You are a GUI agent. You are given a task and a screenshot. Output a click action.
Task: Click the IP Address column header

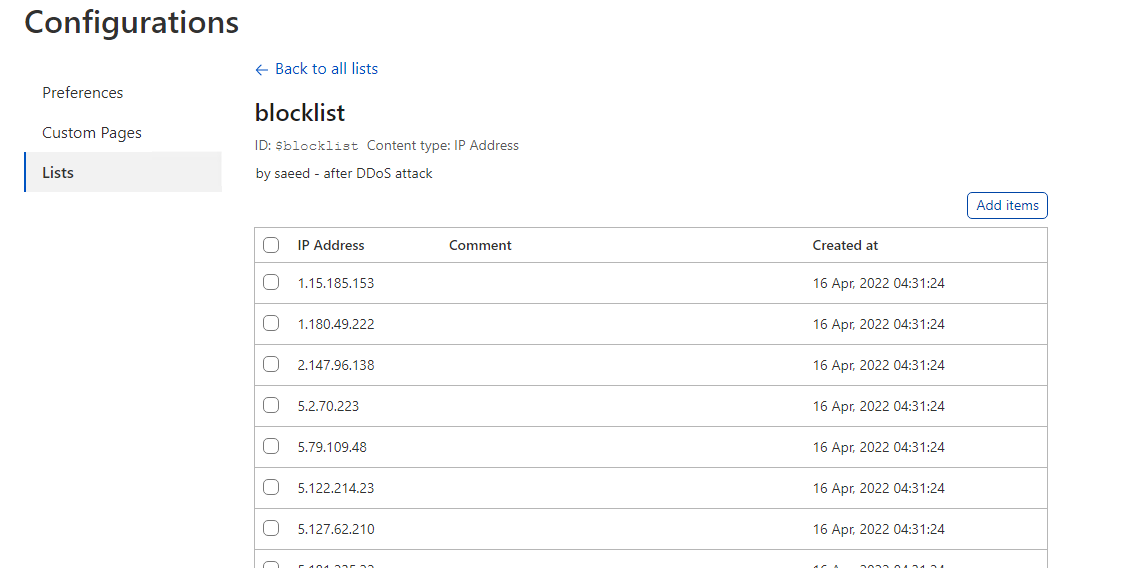tap(331, 245)
